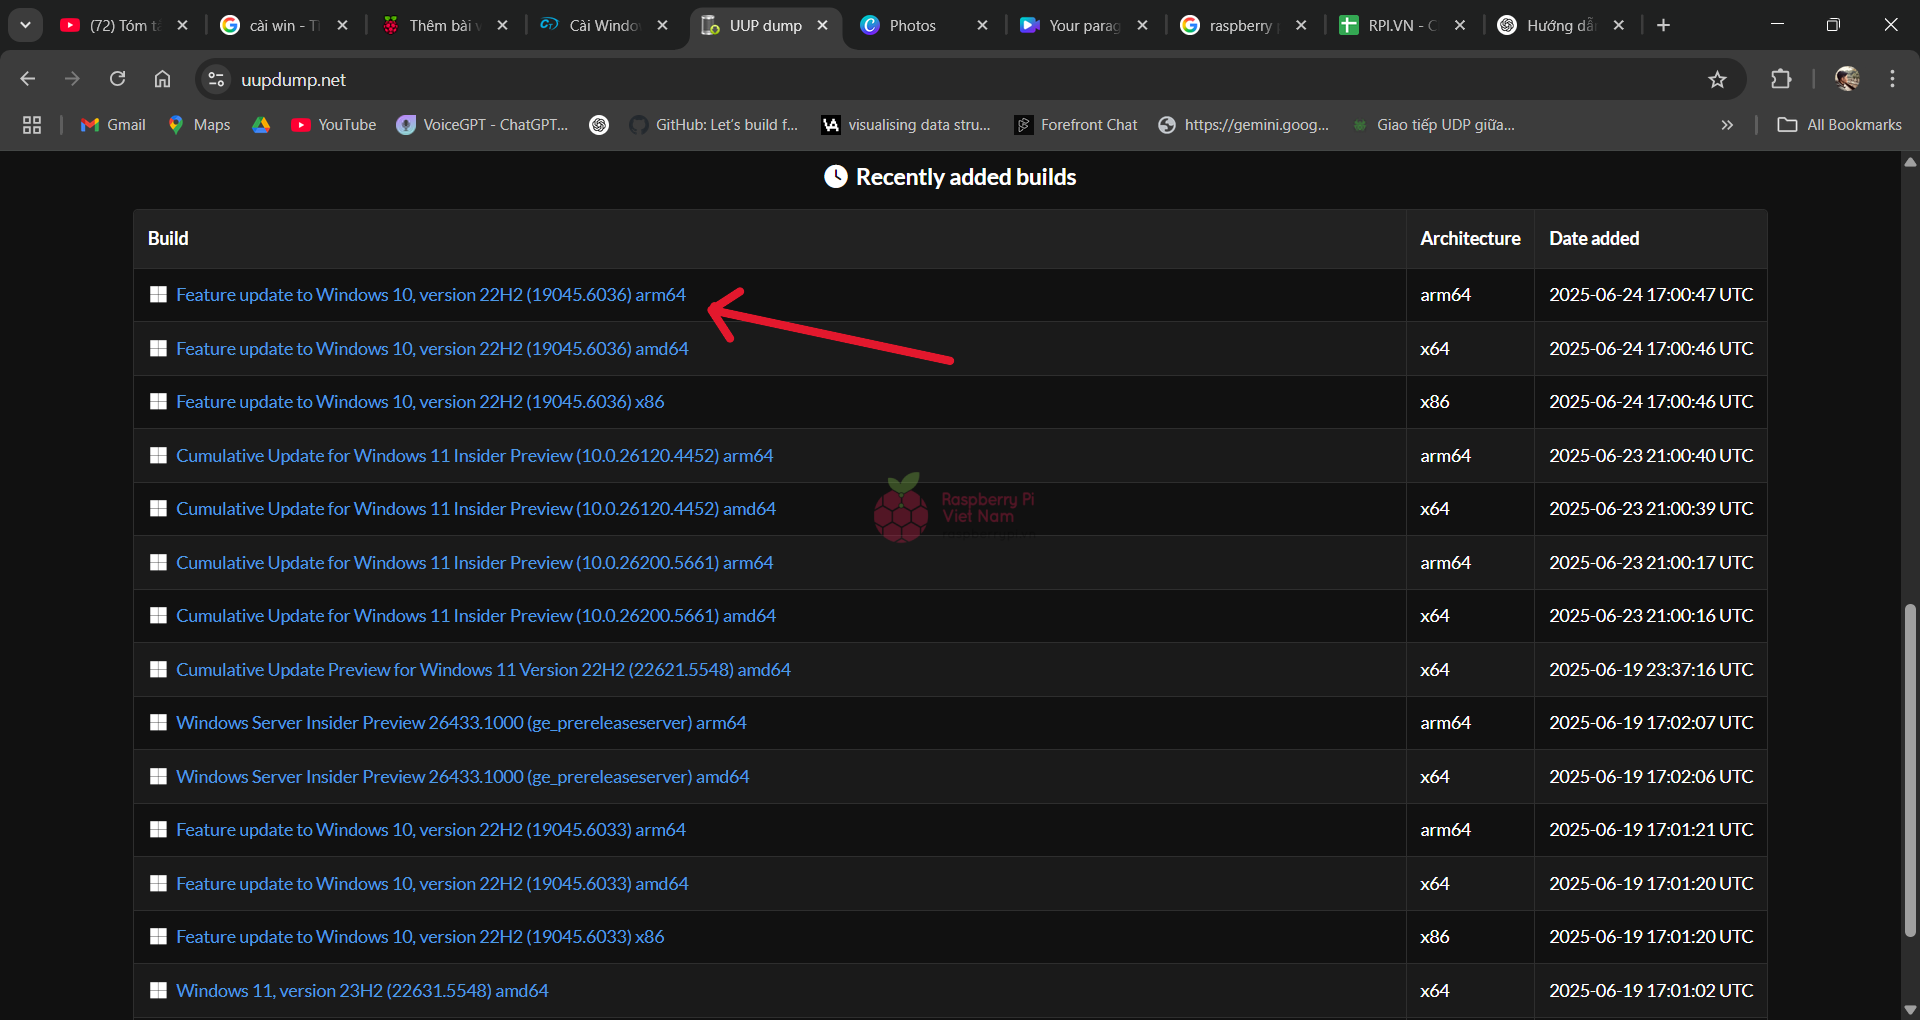Open Windows 11, version 23H2 (22631.5548) amd64 link
Screen dimensions: 1920x1020
[x=362, y=991]
